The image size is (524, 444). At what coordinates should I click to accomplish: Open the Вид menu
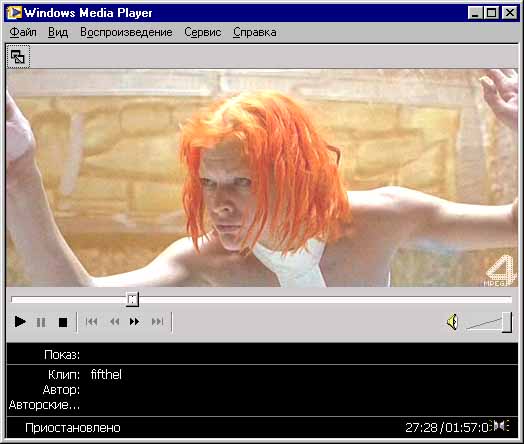[x=58, y=32]
